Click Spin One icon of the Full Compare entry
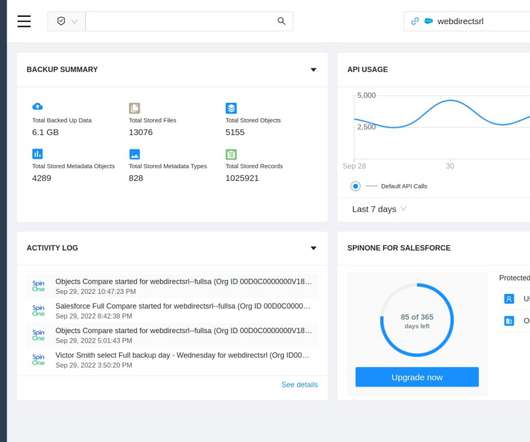The height and width of the screenshot is (442, 530). pos(39,311)
